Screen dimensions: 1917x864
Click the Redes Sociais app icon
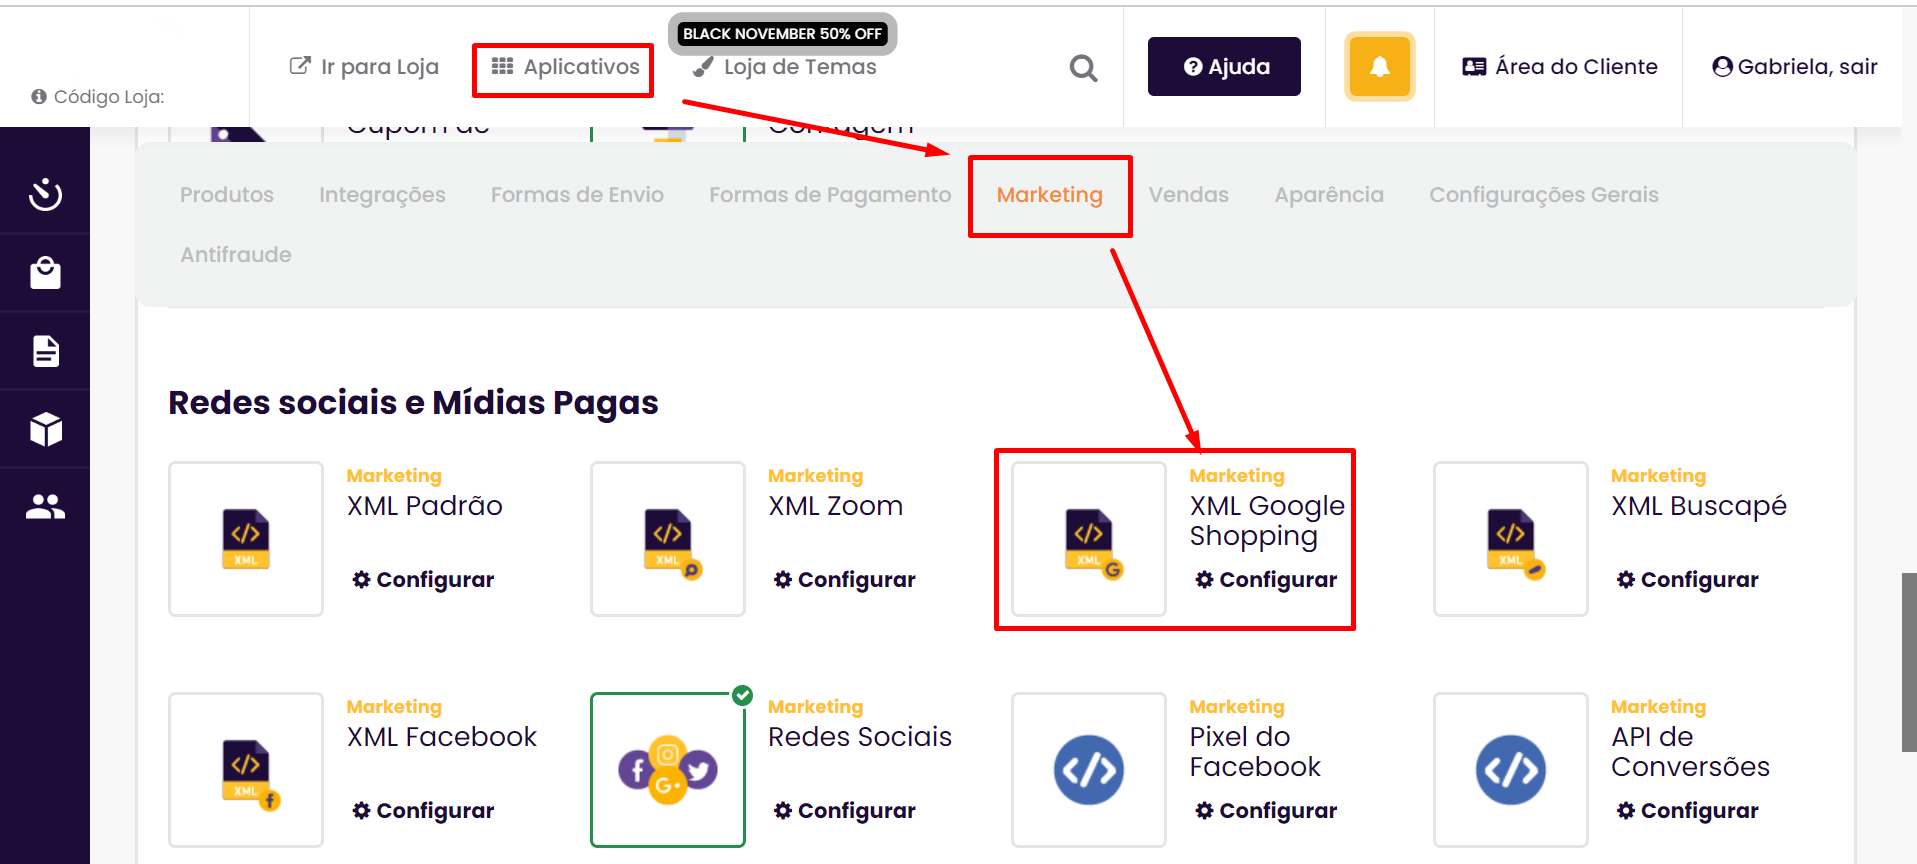tap(668, 770)
